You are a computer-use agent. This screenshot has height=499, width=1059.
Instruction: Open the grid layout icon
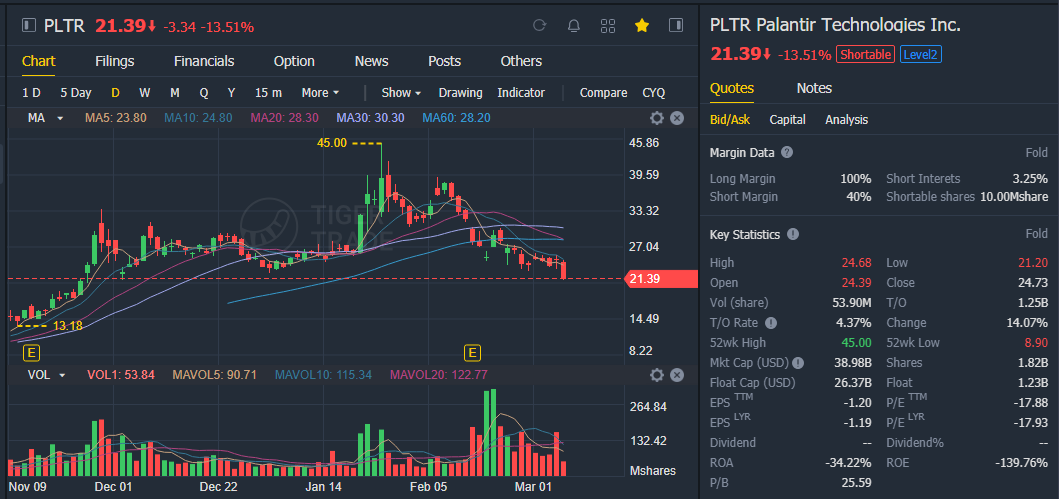(x=608, y=26)
